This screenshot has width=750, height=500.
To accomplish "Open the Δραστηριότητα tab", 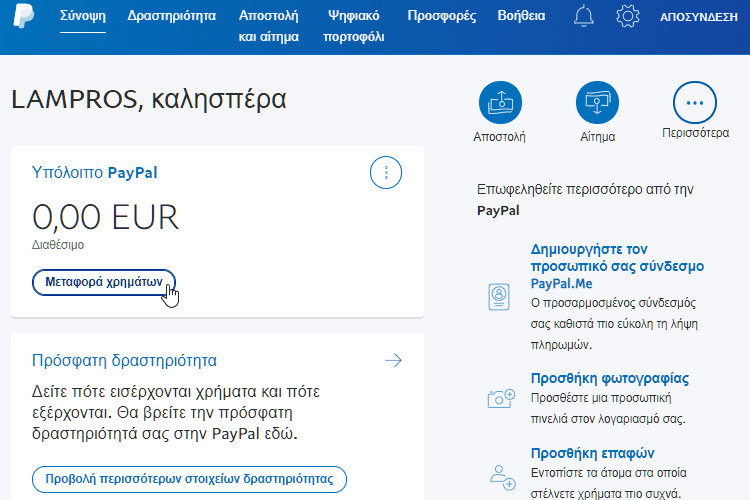I will click(172, 16).
